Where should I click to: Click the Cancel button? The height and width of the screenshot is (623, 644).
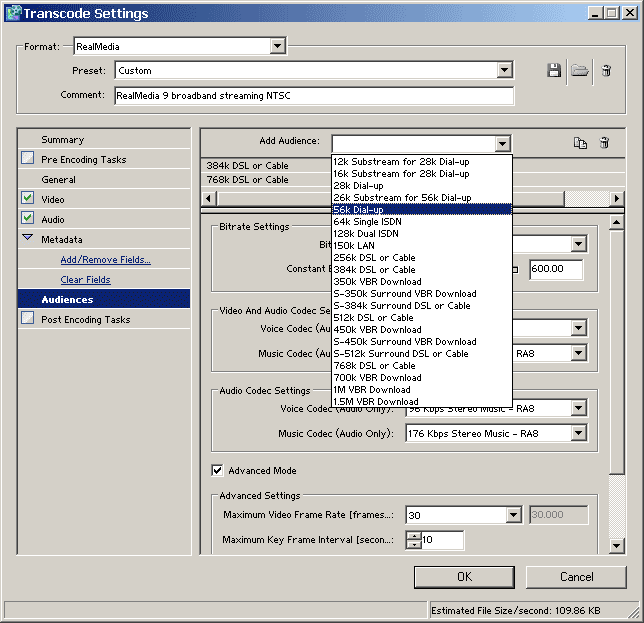click(576, 577)
